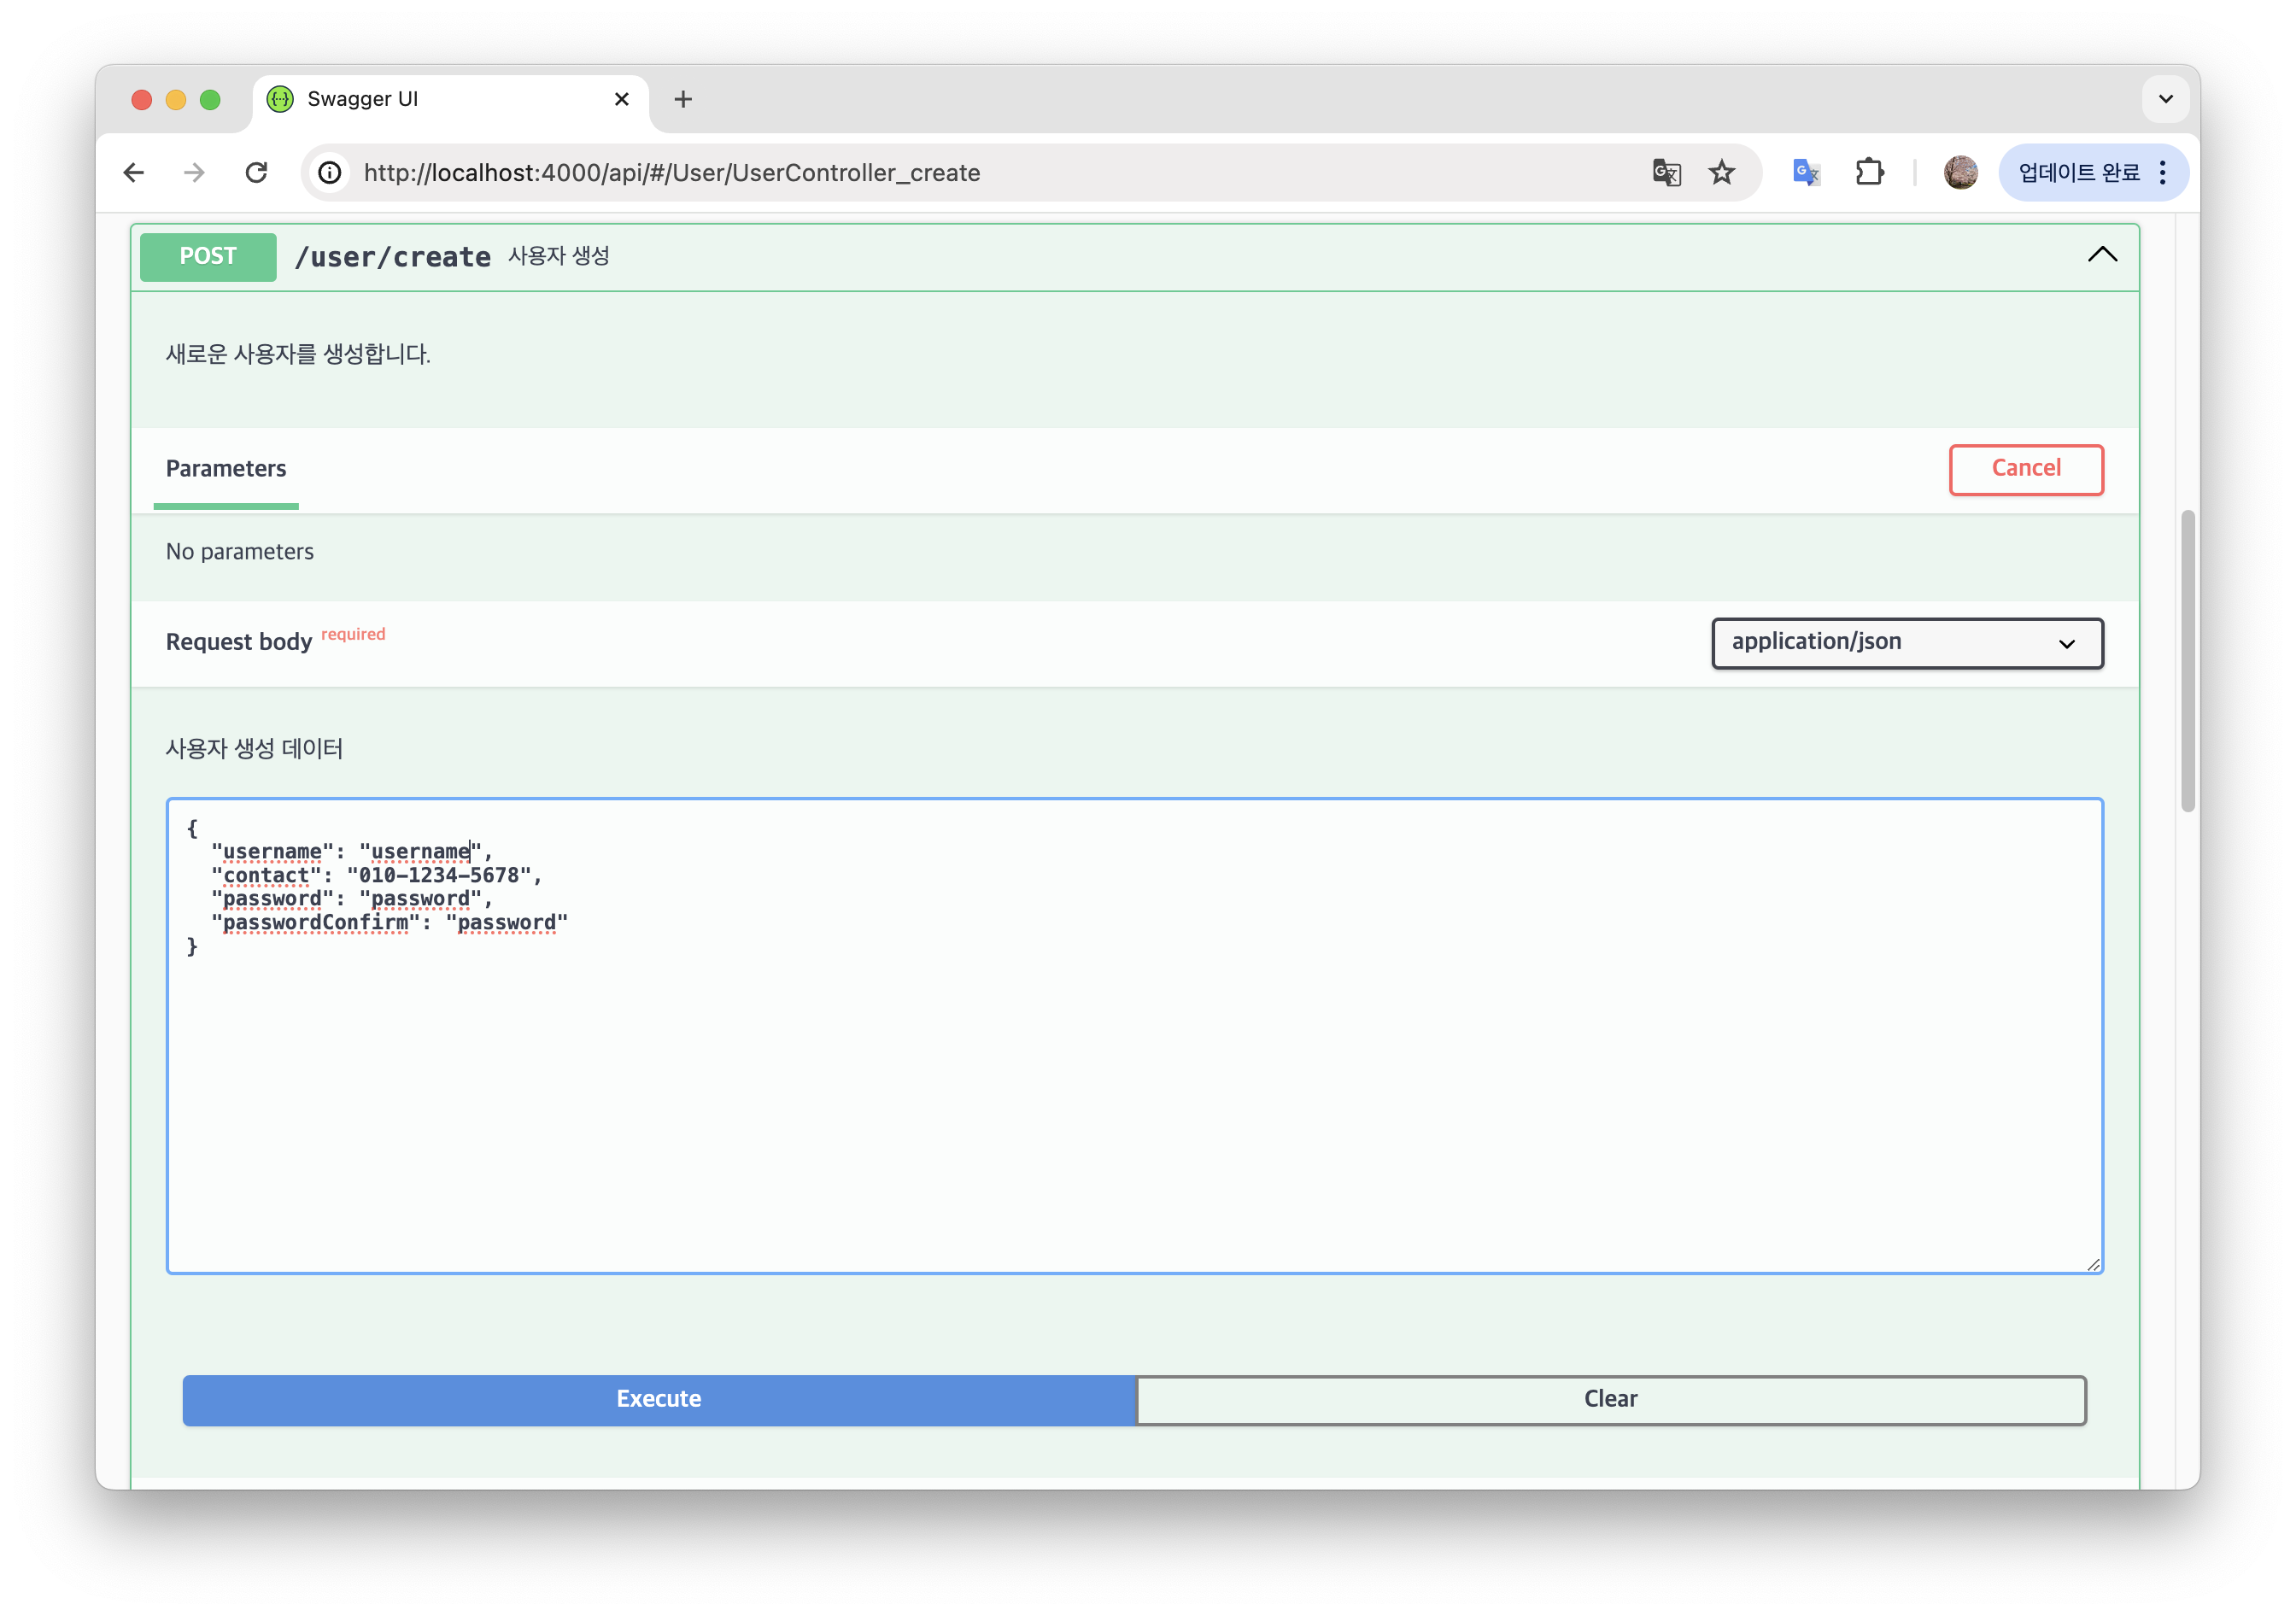2296x1616 pixels.
Task: Click the "사용자 생성 데이터" description
Action: pos(254,748)
